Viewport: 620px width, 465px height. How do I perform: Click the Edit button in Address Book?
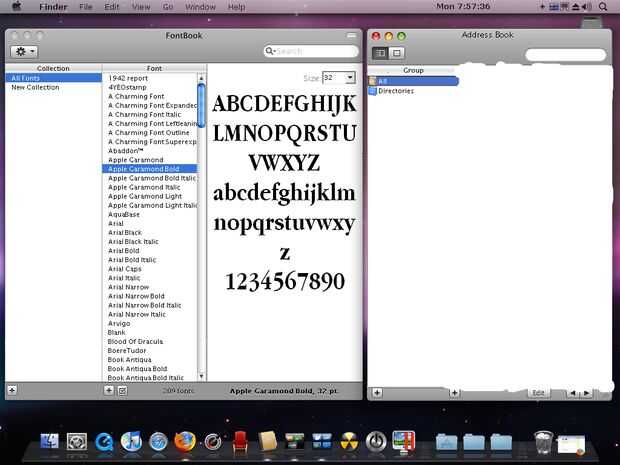click(538, 393)
